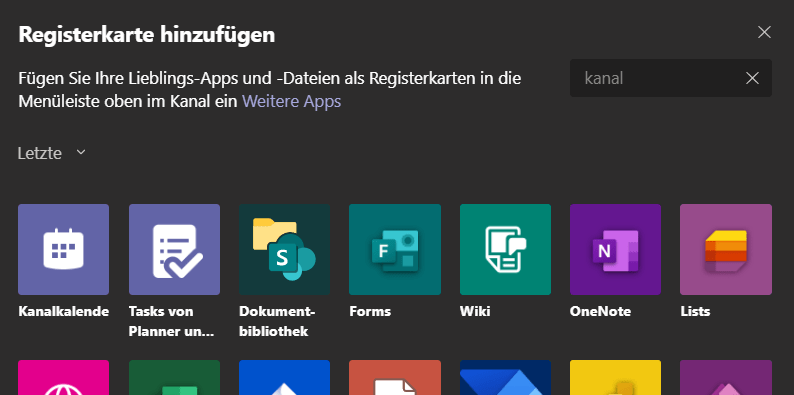This screenshot has height=395, width=794.
Task: Open the Forms app tile
Action: coord(395,249)
